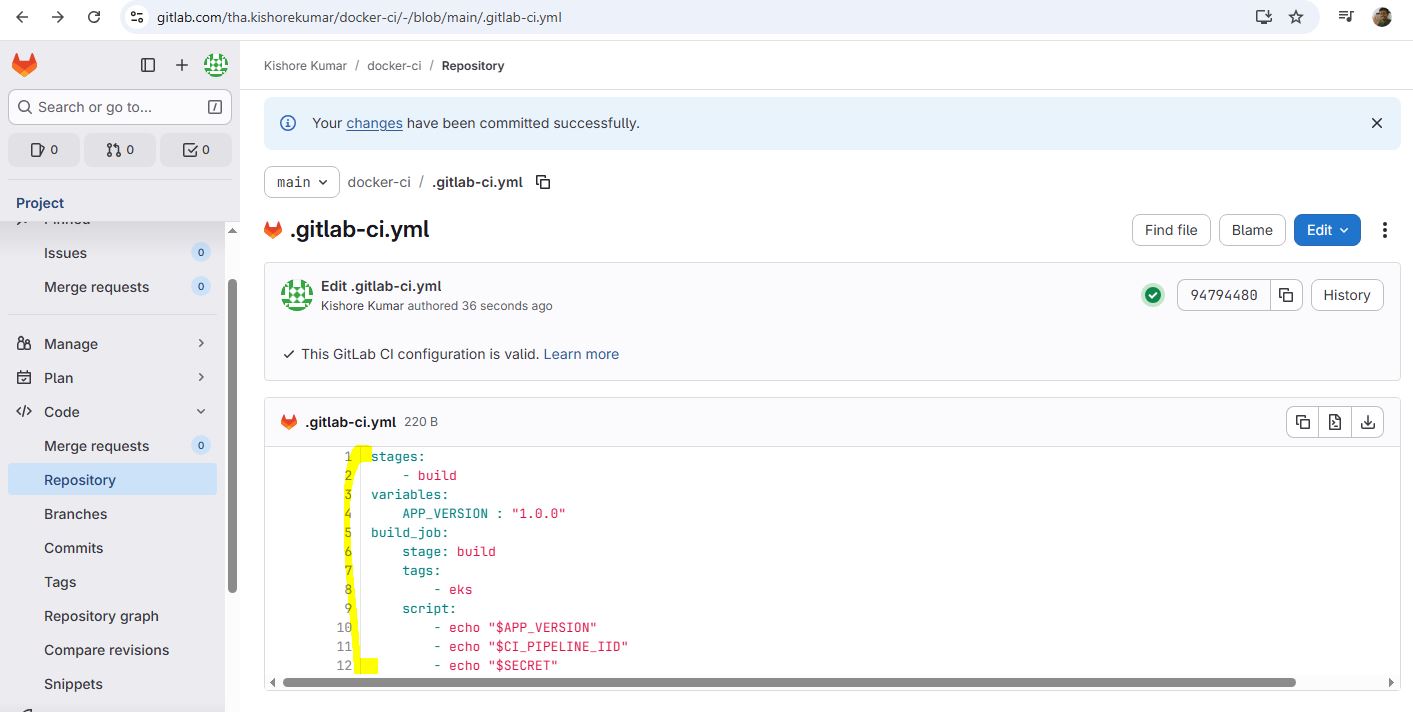
Task: Select Commits in the sidebar
Action: 74,548
